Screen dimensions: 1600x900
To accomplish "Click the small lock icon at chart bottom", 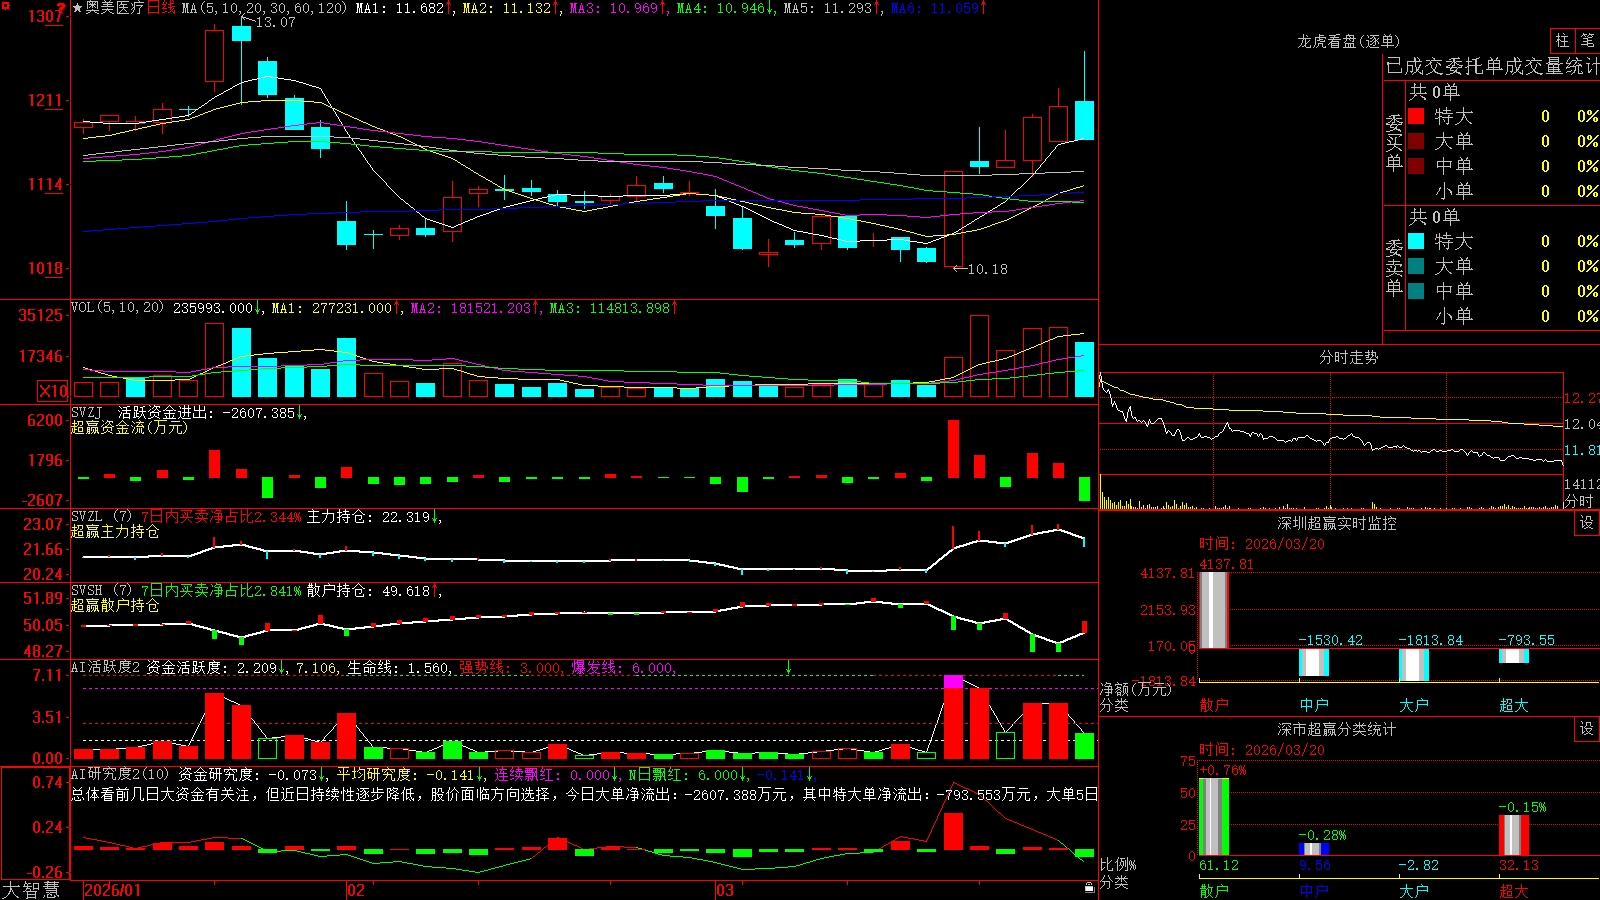I will [1090, 888].
